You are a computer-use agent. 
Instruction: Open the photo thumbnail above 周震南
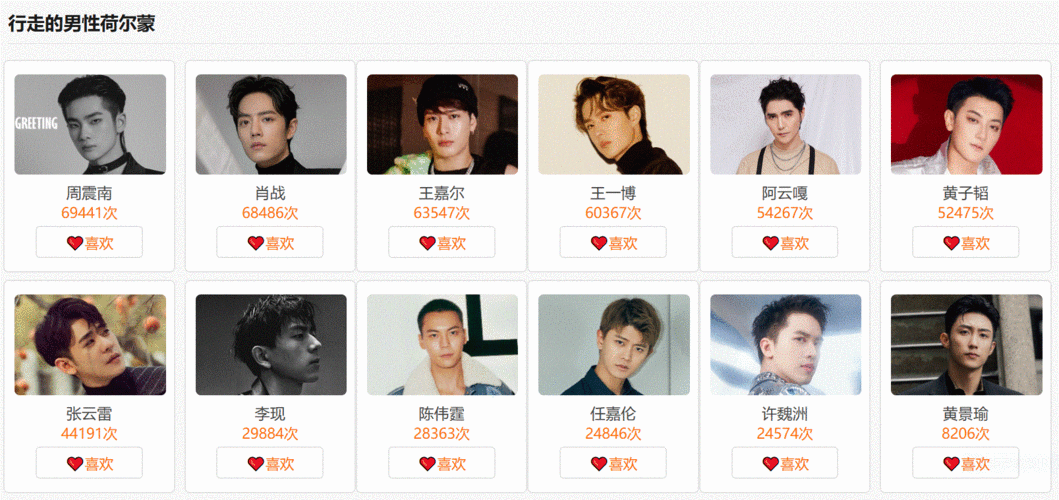[x=90, y=125]
